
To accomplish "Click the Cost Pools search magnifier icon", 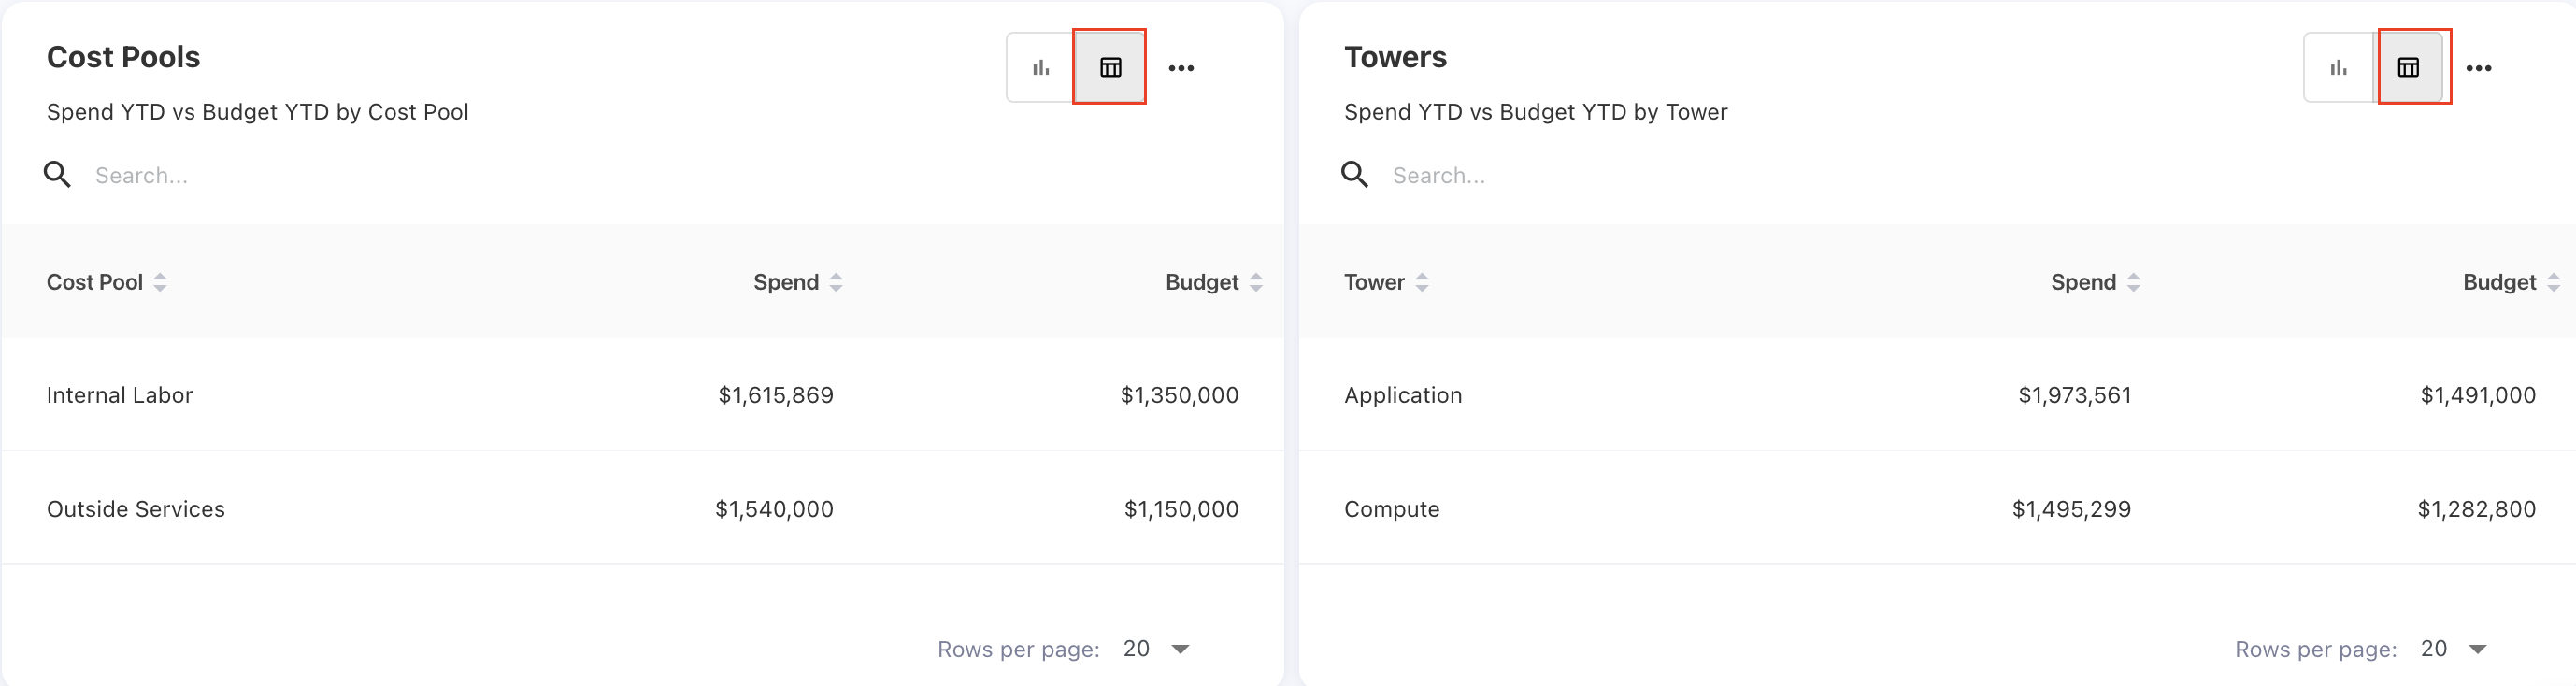I will [x=57, y=175].
